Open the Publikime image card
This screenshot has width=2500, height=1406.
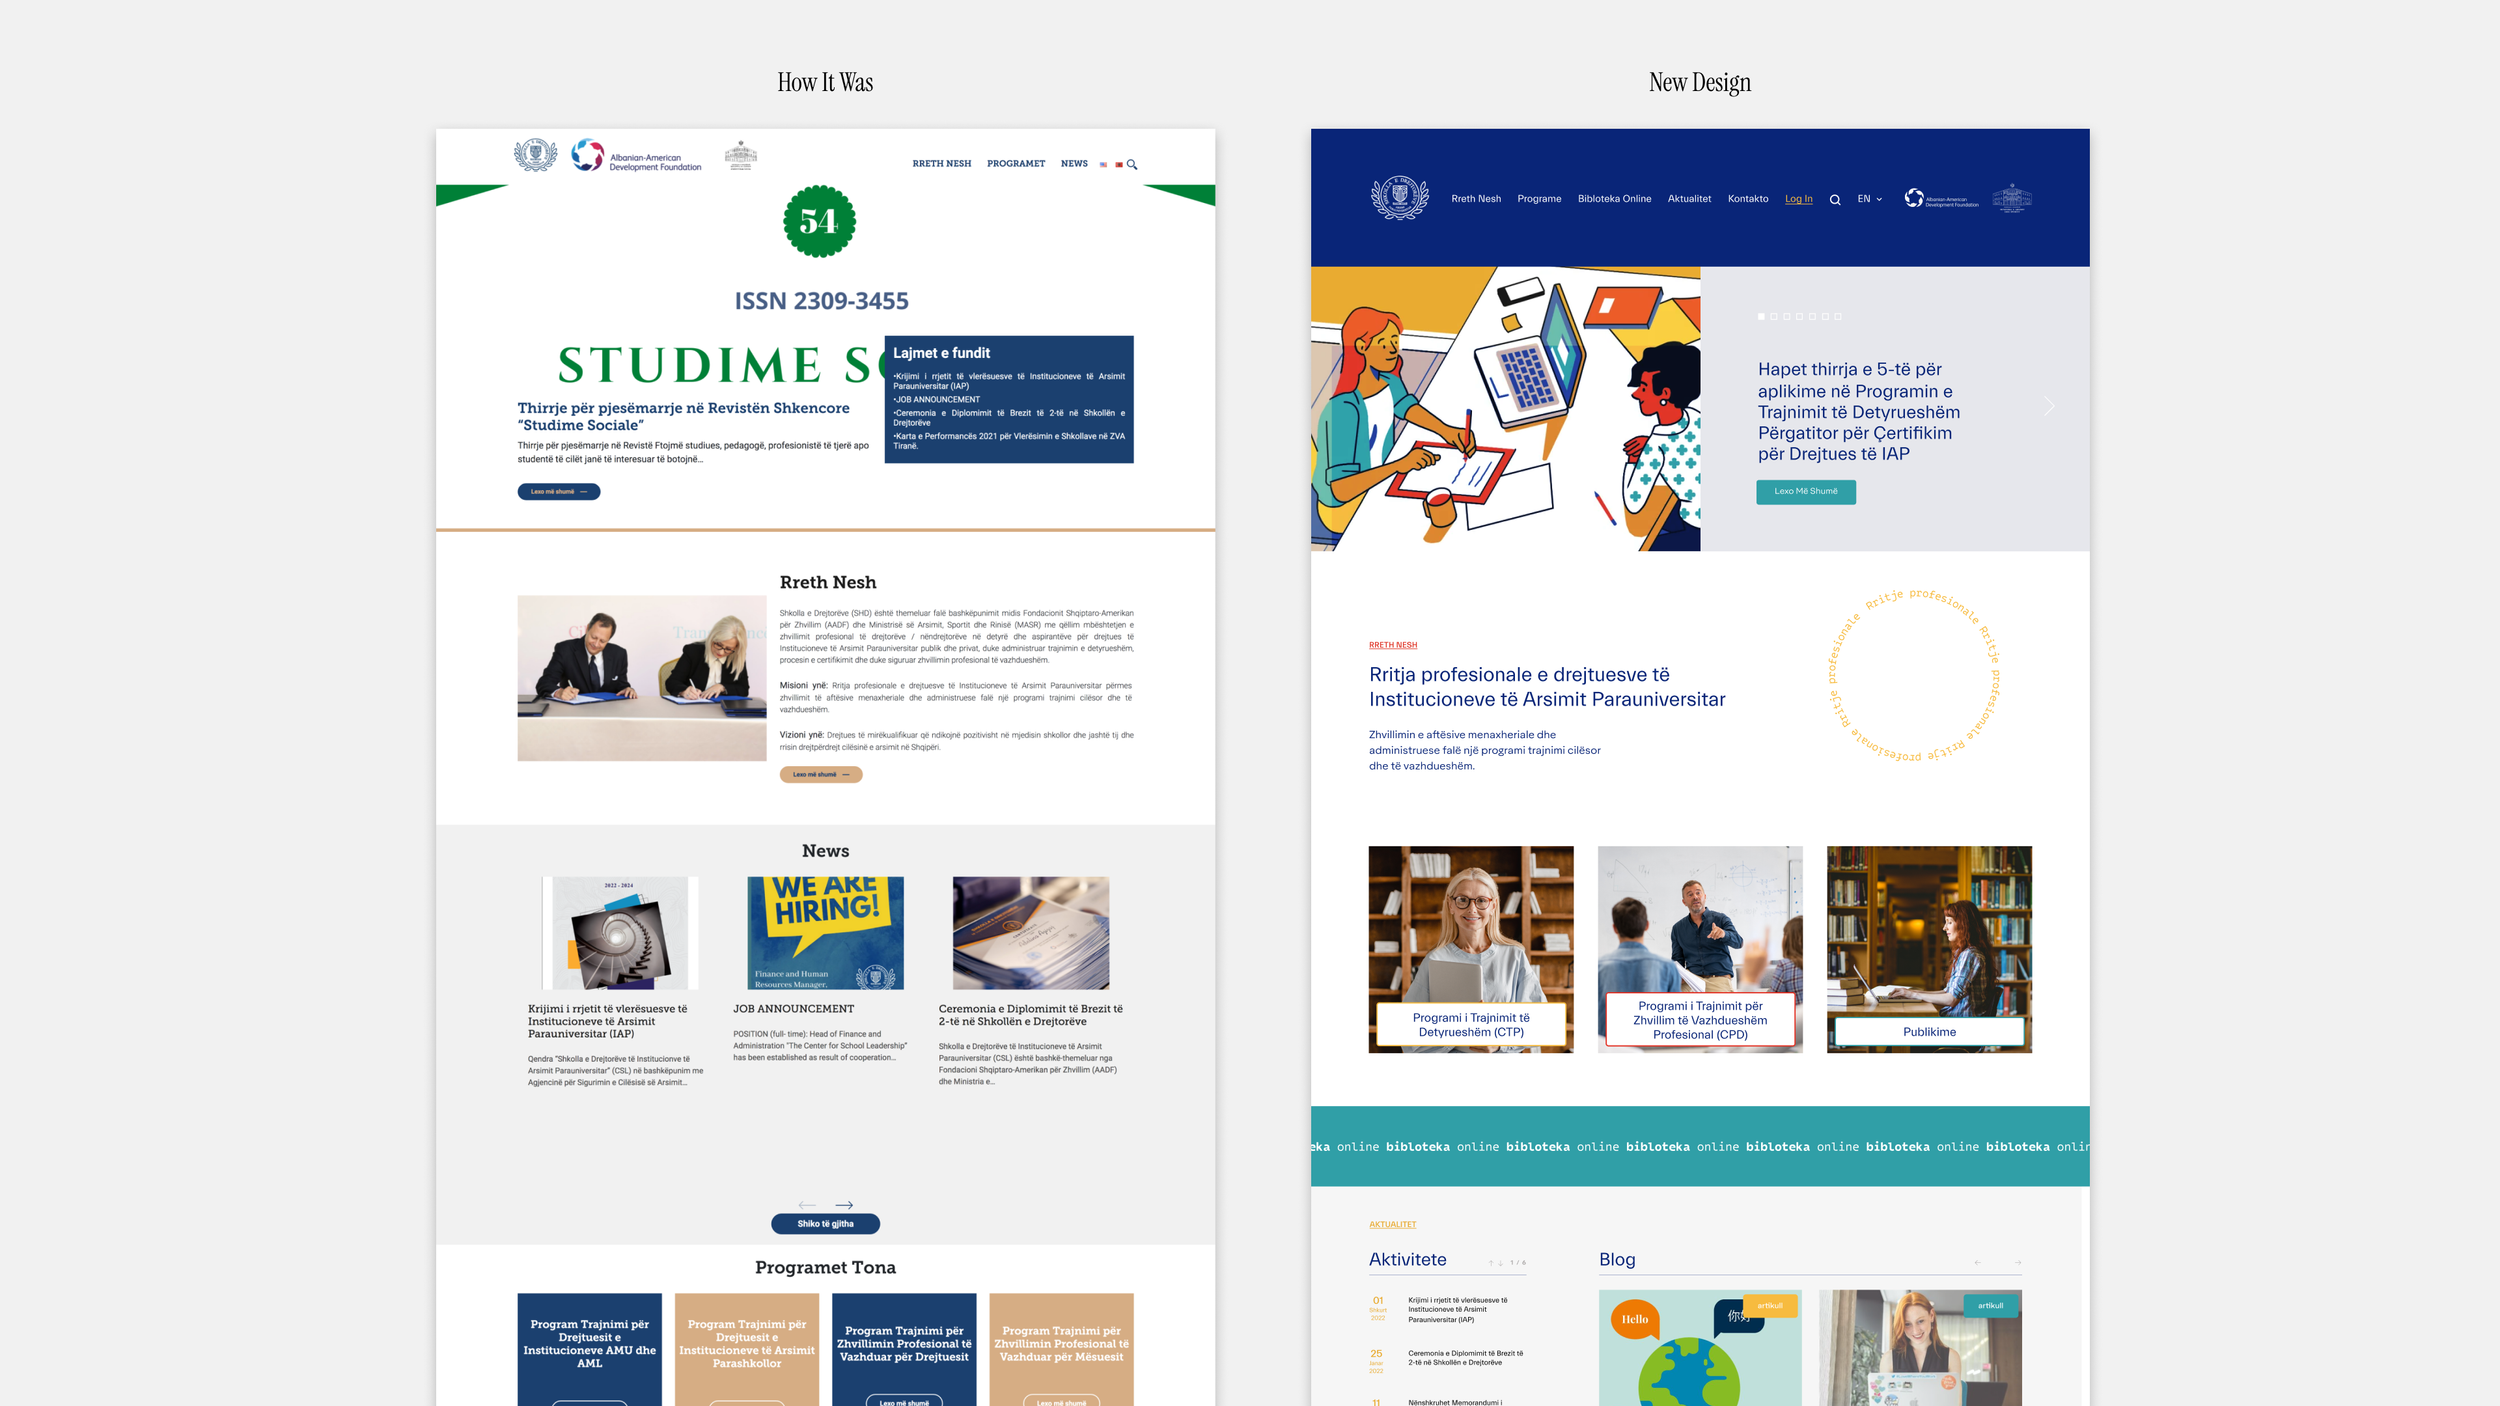pos(1928,949)
